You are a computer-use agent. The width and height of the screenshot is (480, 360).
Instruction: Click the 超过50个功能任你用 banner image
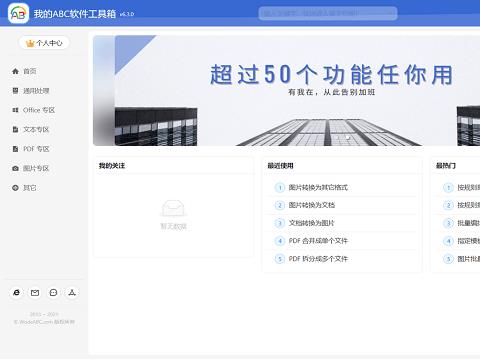[286, 91]
